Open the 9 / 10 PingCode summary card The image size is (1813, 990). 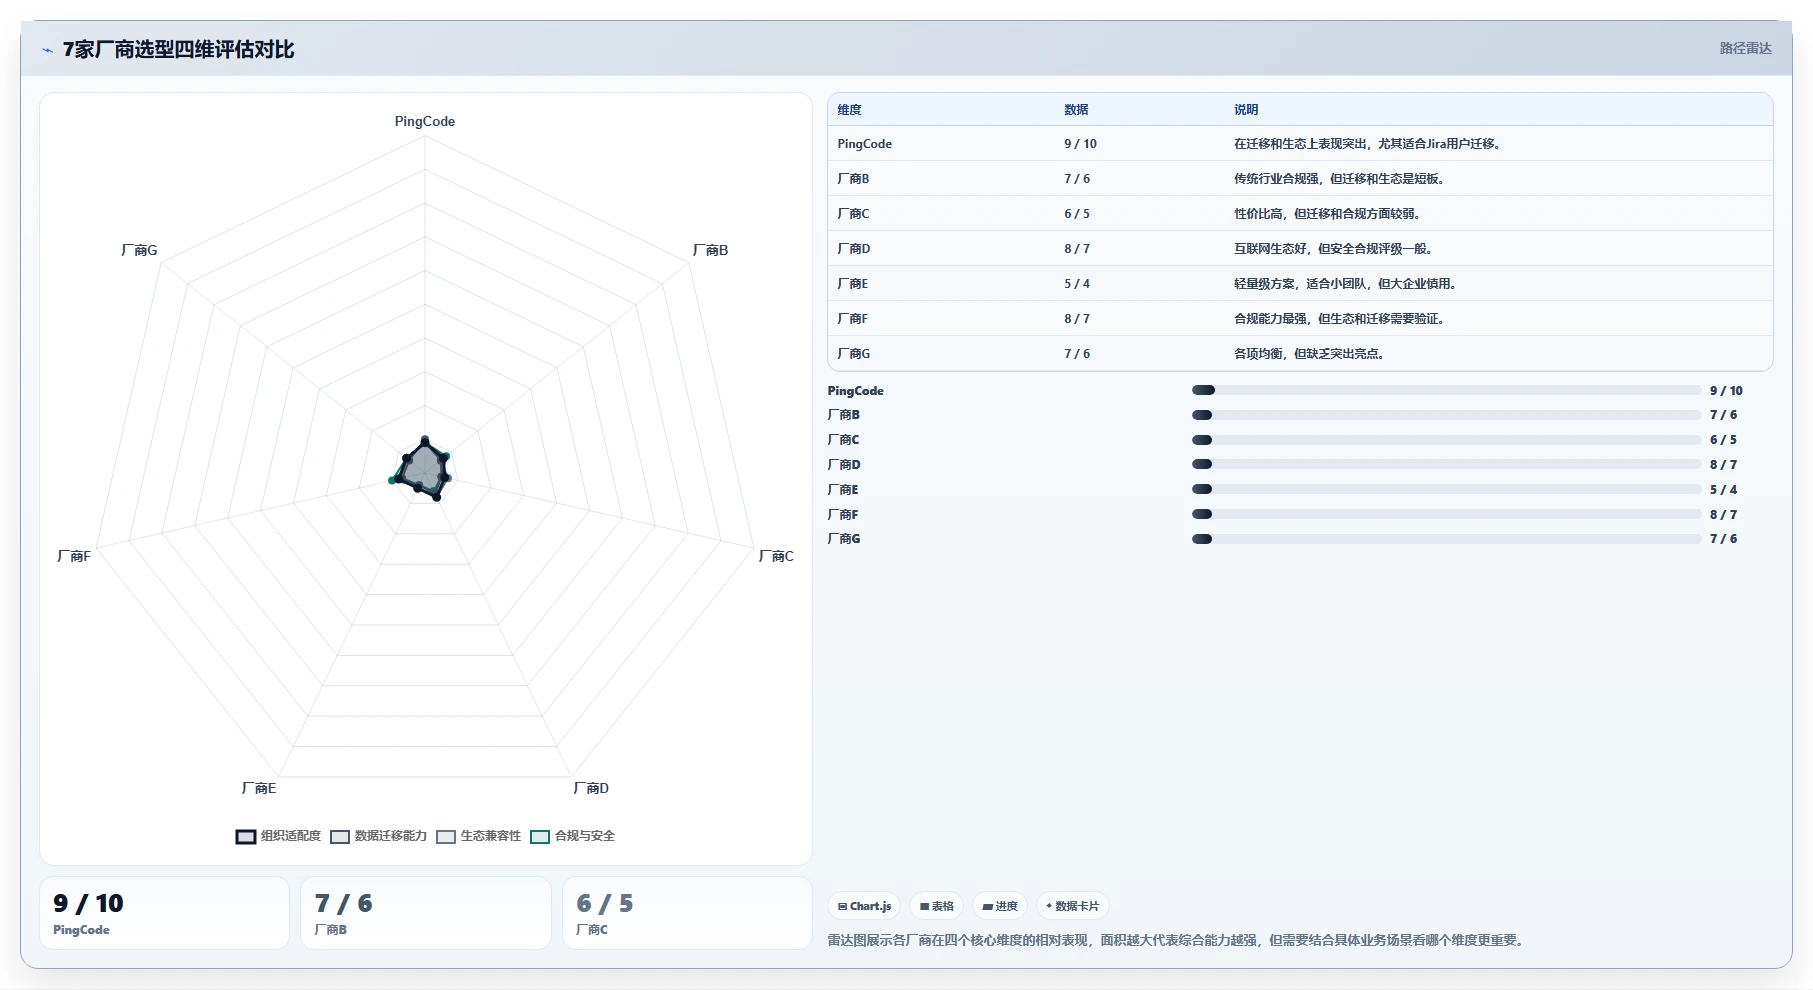pyautogui.click(x=164, y=913)
